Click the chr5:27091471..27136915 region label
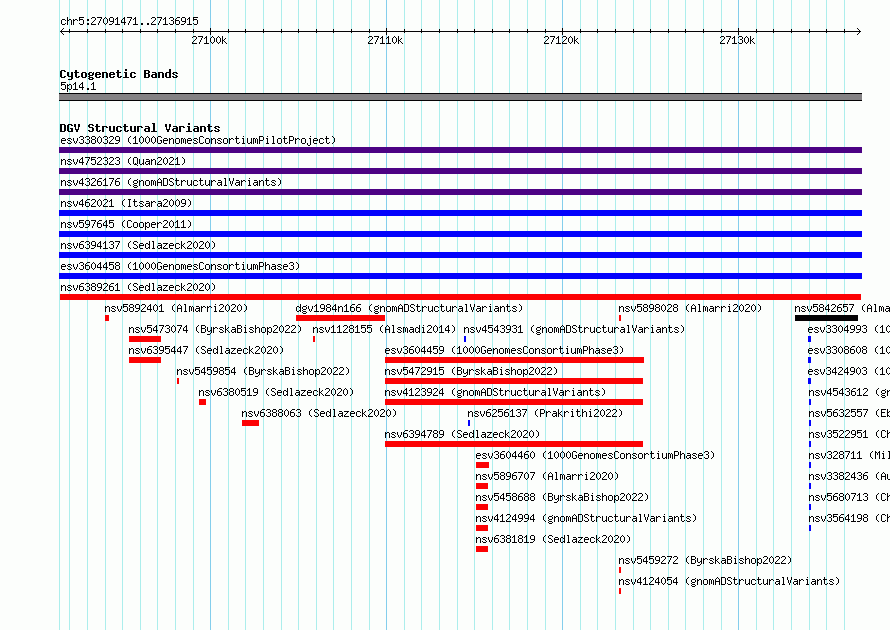 click(129, 21)
